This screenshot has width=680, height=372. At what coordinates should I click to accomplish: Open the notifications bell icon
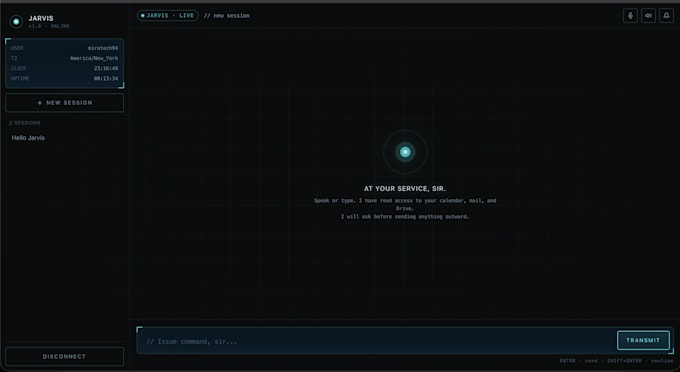pyautogui.click(x=667, y=16)
